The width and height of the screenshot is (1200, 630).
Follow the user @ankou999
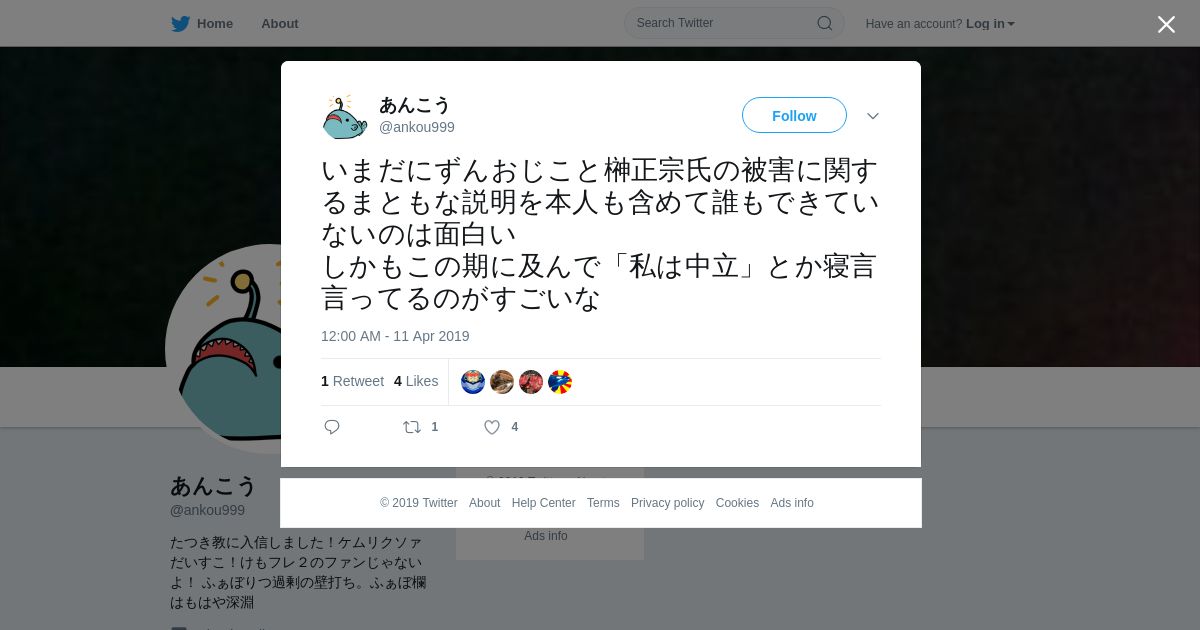click(794, 115)
